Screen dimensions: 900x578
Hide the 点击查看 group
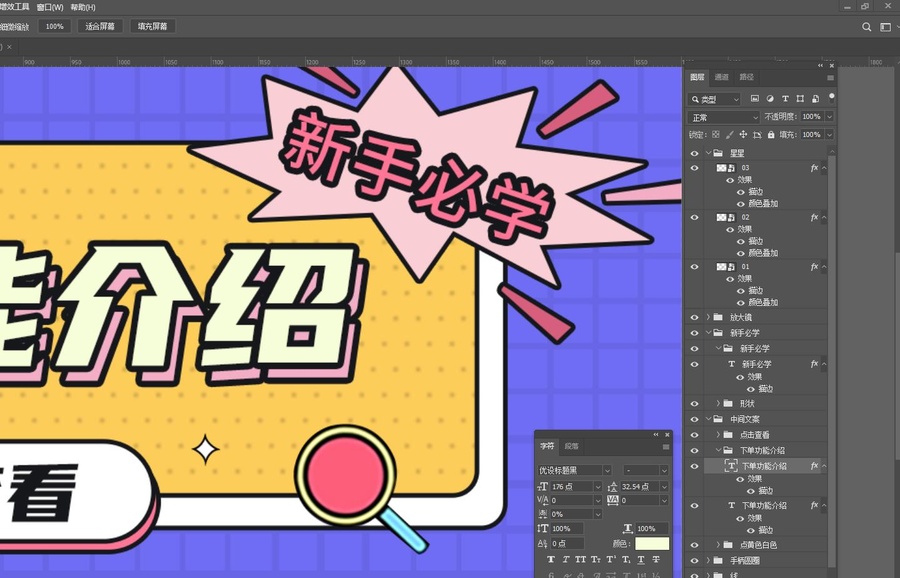(x=695, y=435)
